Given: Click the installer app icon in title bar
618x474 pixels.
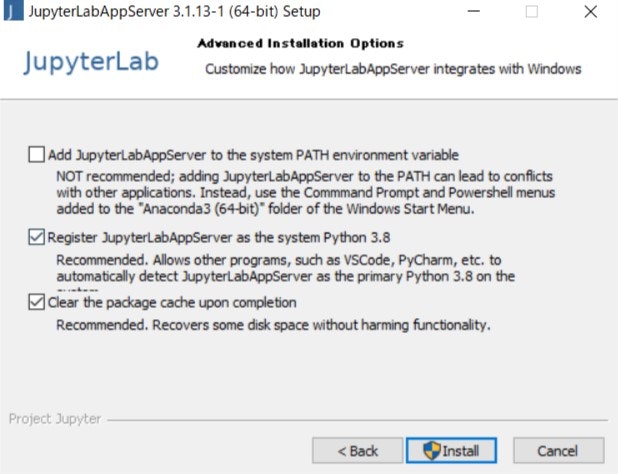Looking at the screenshot, I should (13, 10).
